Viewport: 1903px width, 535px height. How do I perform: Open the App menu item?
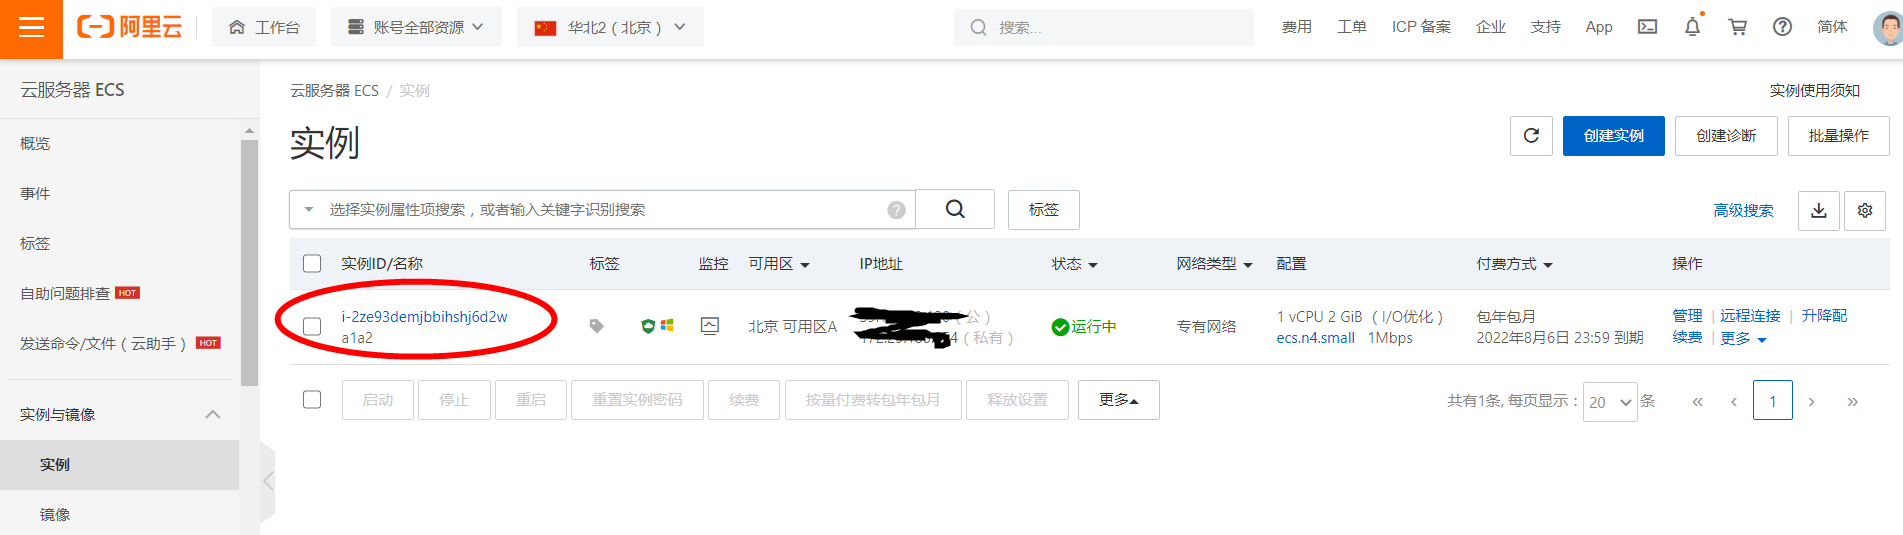click(x=1599, y=27)
